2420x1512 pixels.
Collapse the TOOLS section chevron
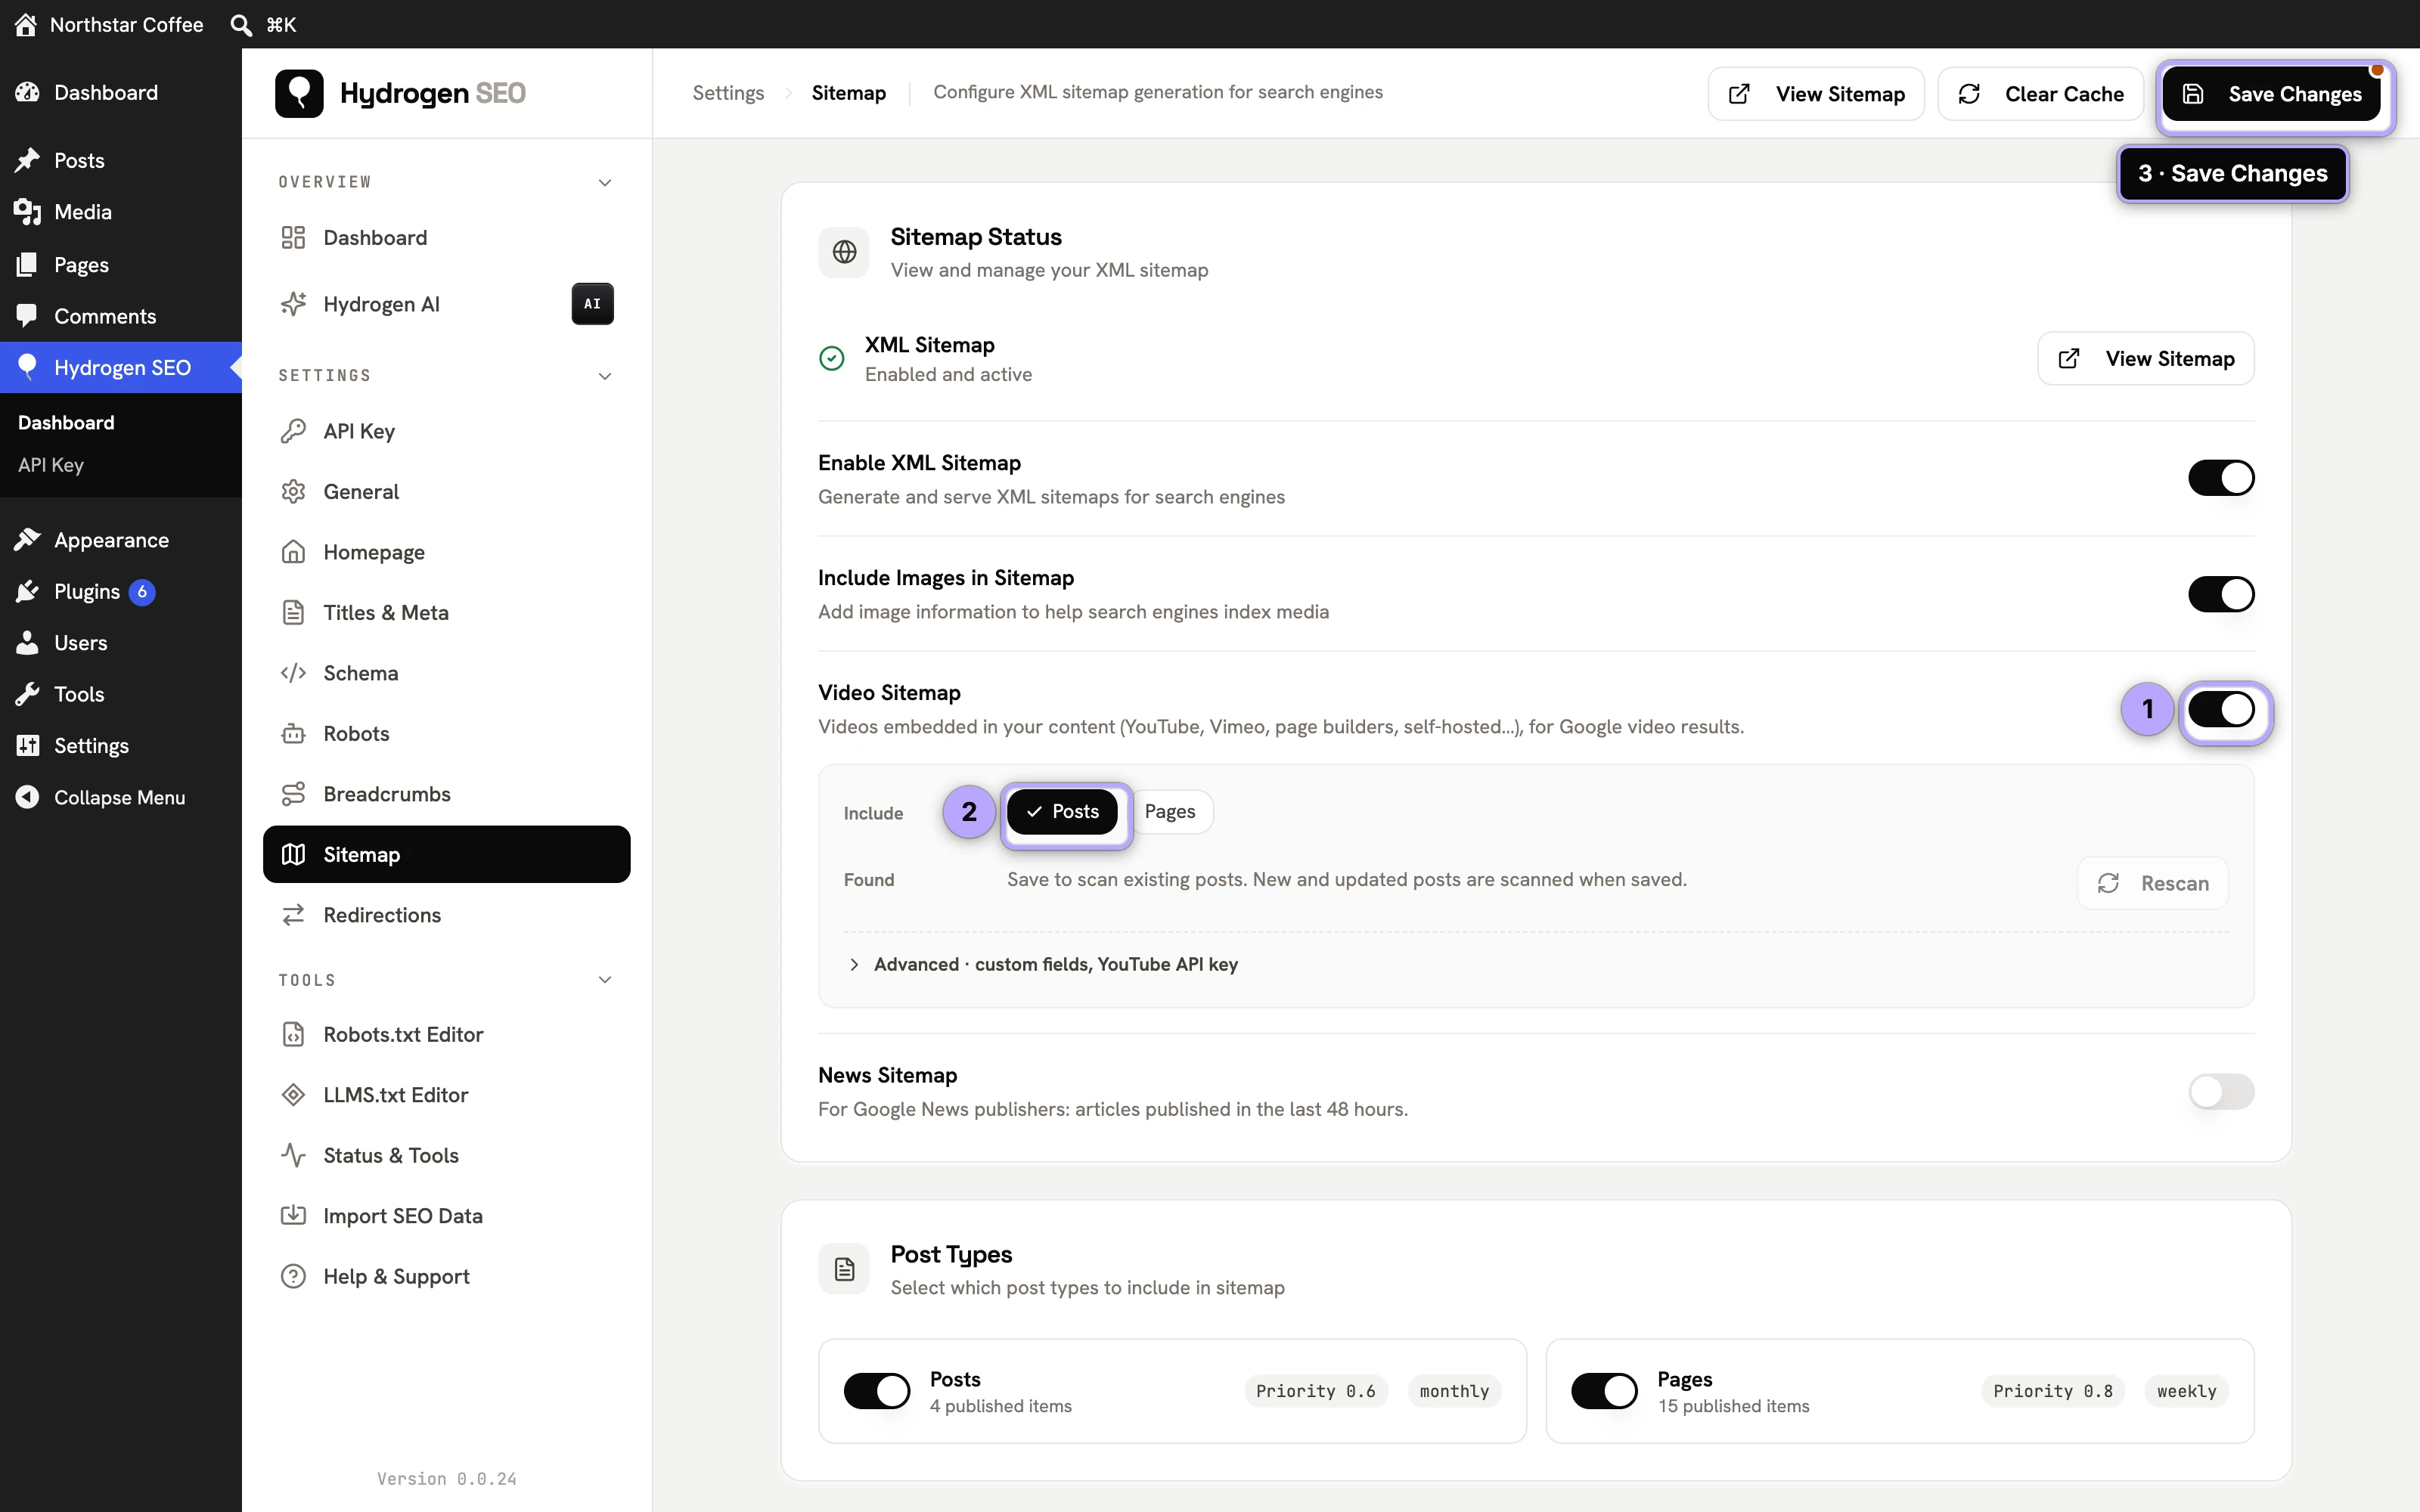pyautogui.click(x=605, y=980)
